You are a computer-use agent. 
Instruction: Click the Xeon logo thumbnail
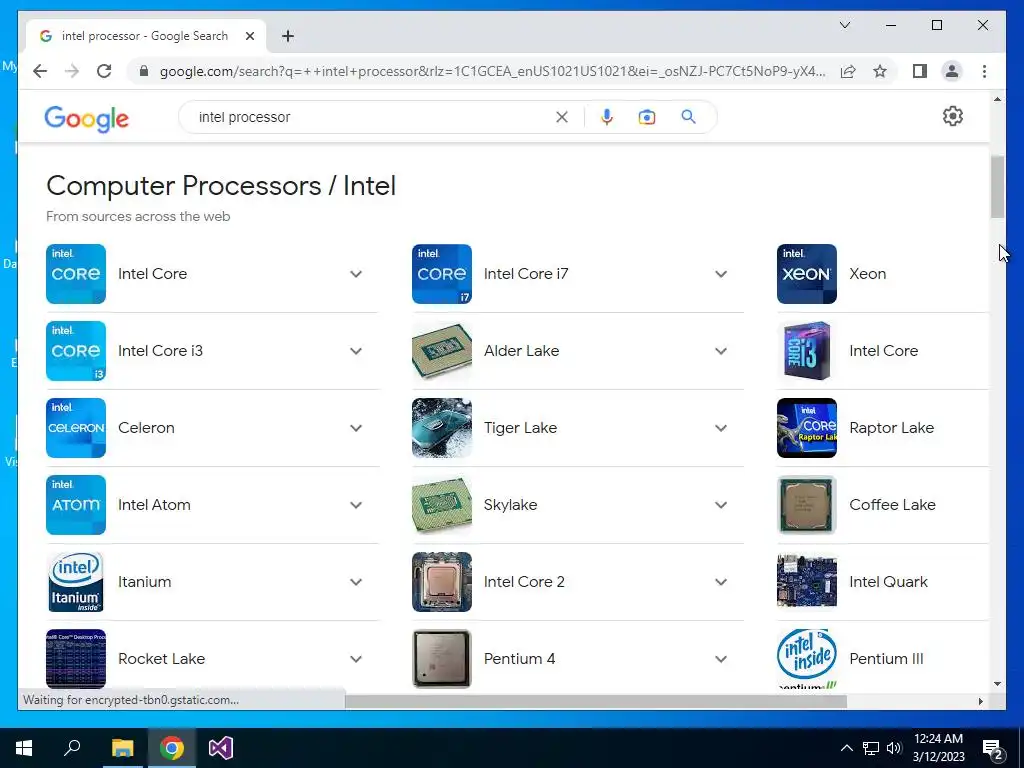coord(807,274)
